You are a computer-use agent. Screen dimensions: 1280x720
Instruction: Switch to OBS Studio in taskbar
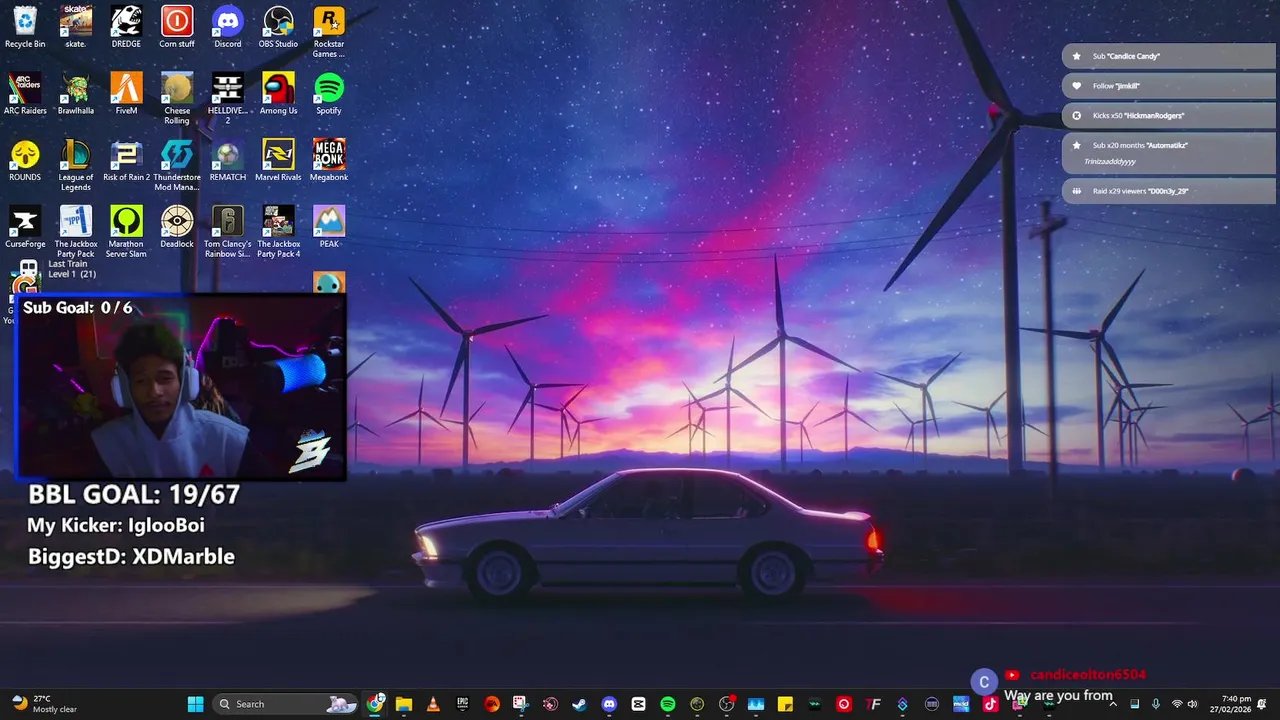726,704
